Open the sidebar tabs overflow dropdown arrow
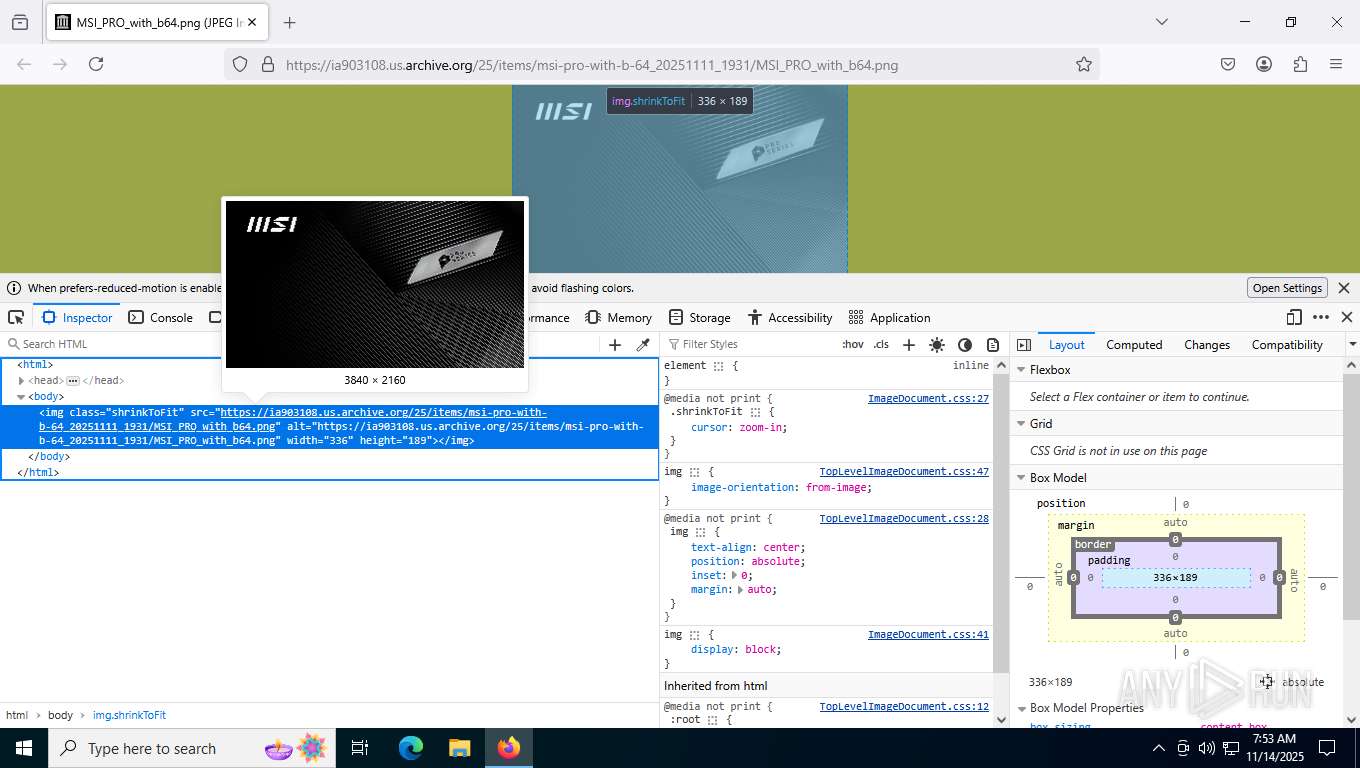This screenshot has width=1360, height=768. tap(1352, 344)
